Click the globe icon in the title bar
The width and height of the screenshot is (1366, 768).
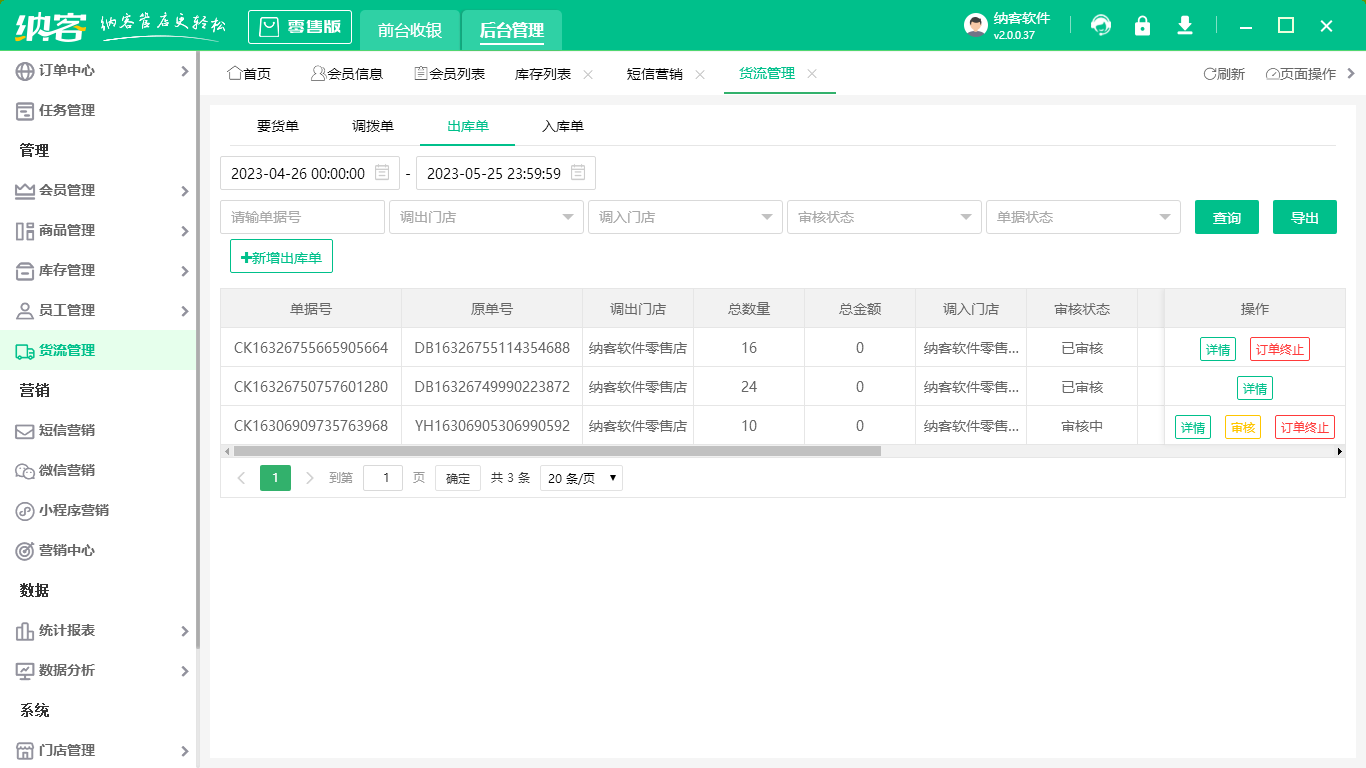tap(1100, 25)
